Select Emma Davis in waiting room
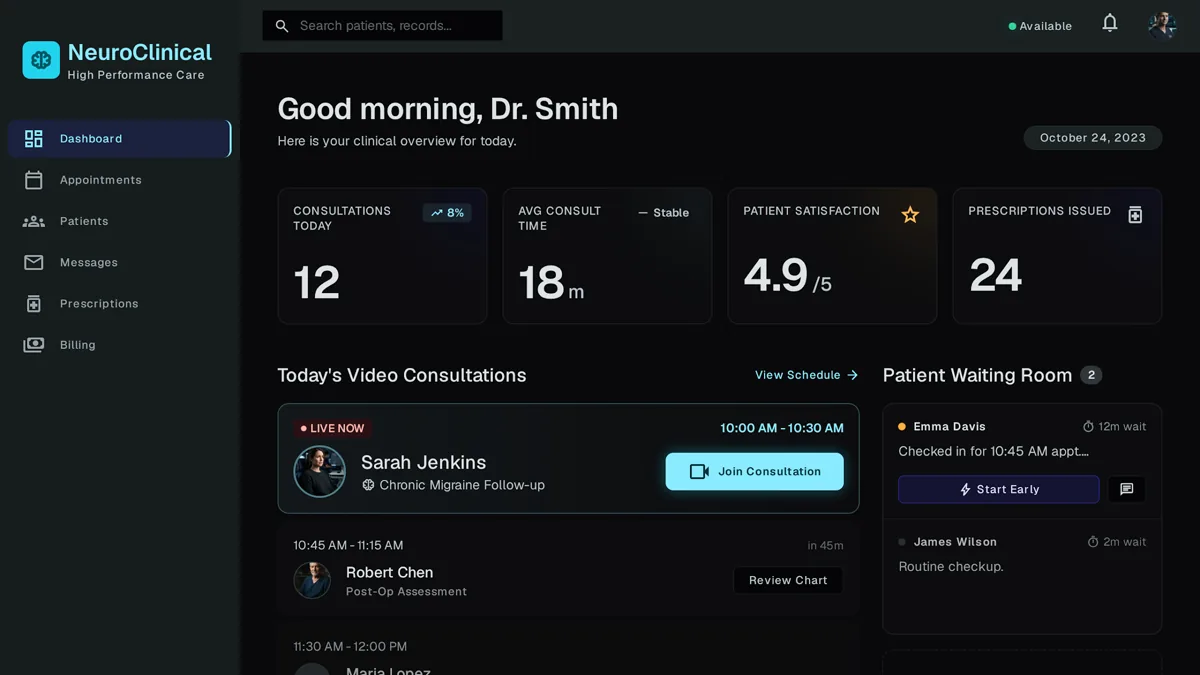 (x=949, y=427)
